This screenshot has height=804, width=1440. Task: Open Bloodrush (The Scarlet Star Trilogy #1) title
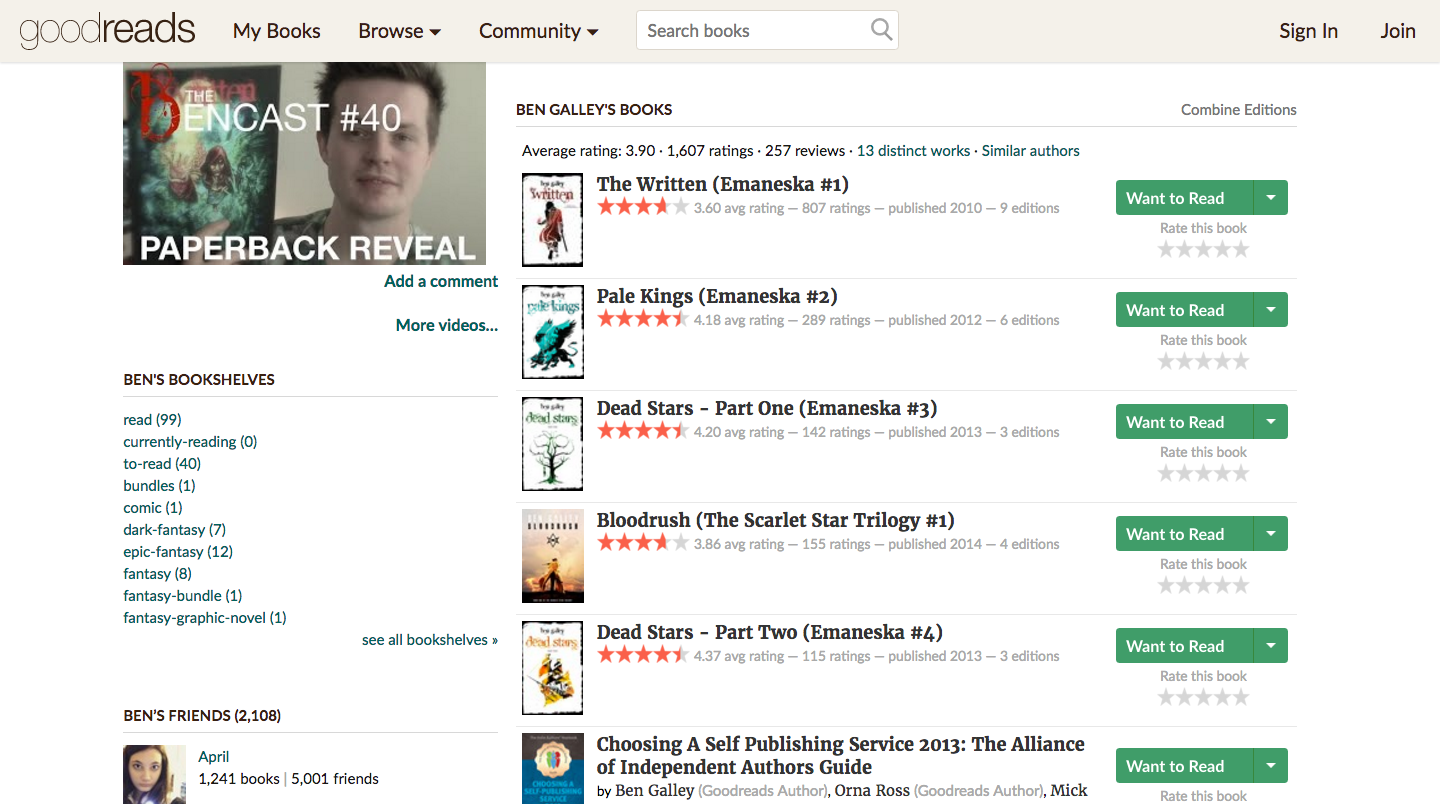pos(776,520)
